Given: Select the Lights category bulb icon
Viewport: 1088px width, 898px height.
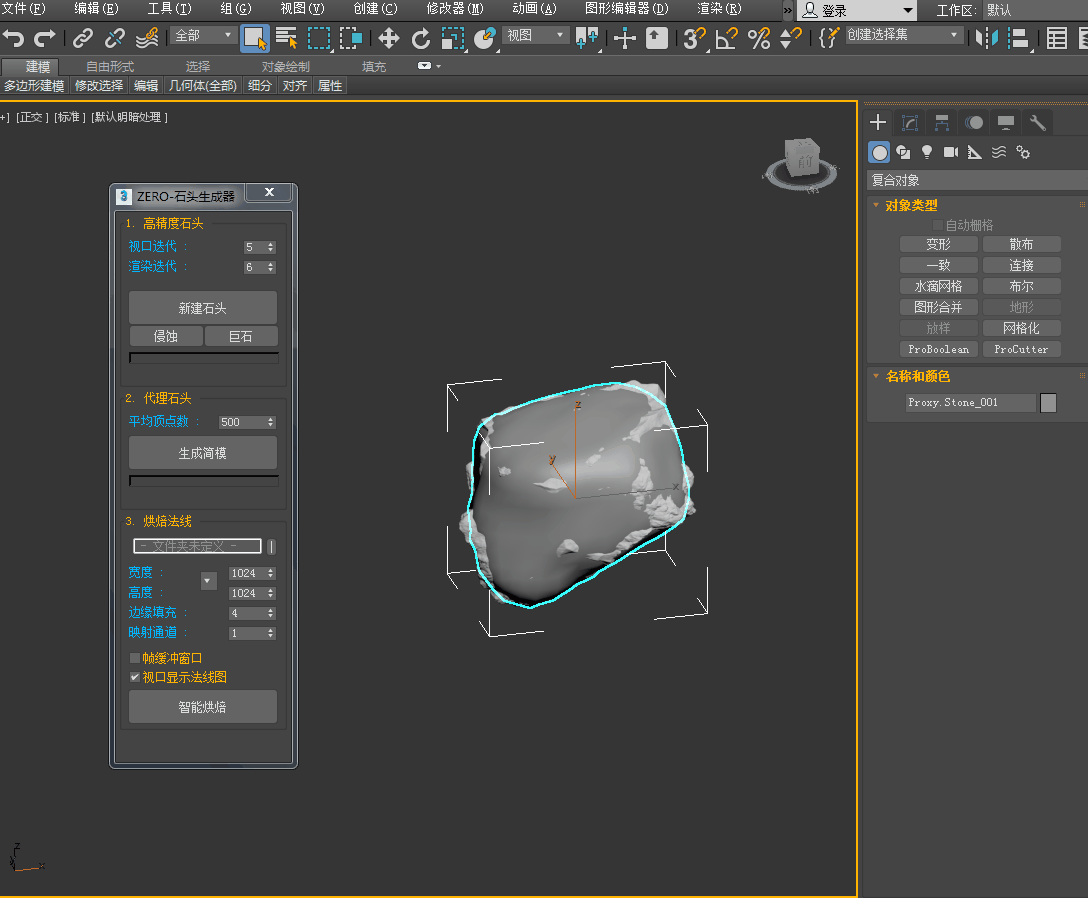Looking at the screenshot, I should click(927, 152).
